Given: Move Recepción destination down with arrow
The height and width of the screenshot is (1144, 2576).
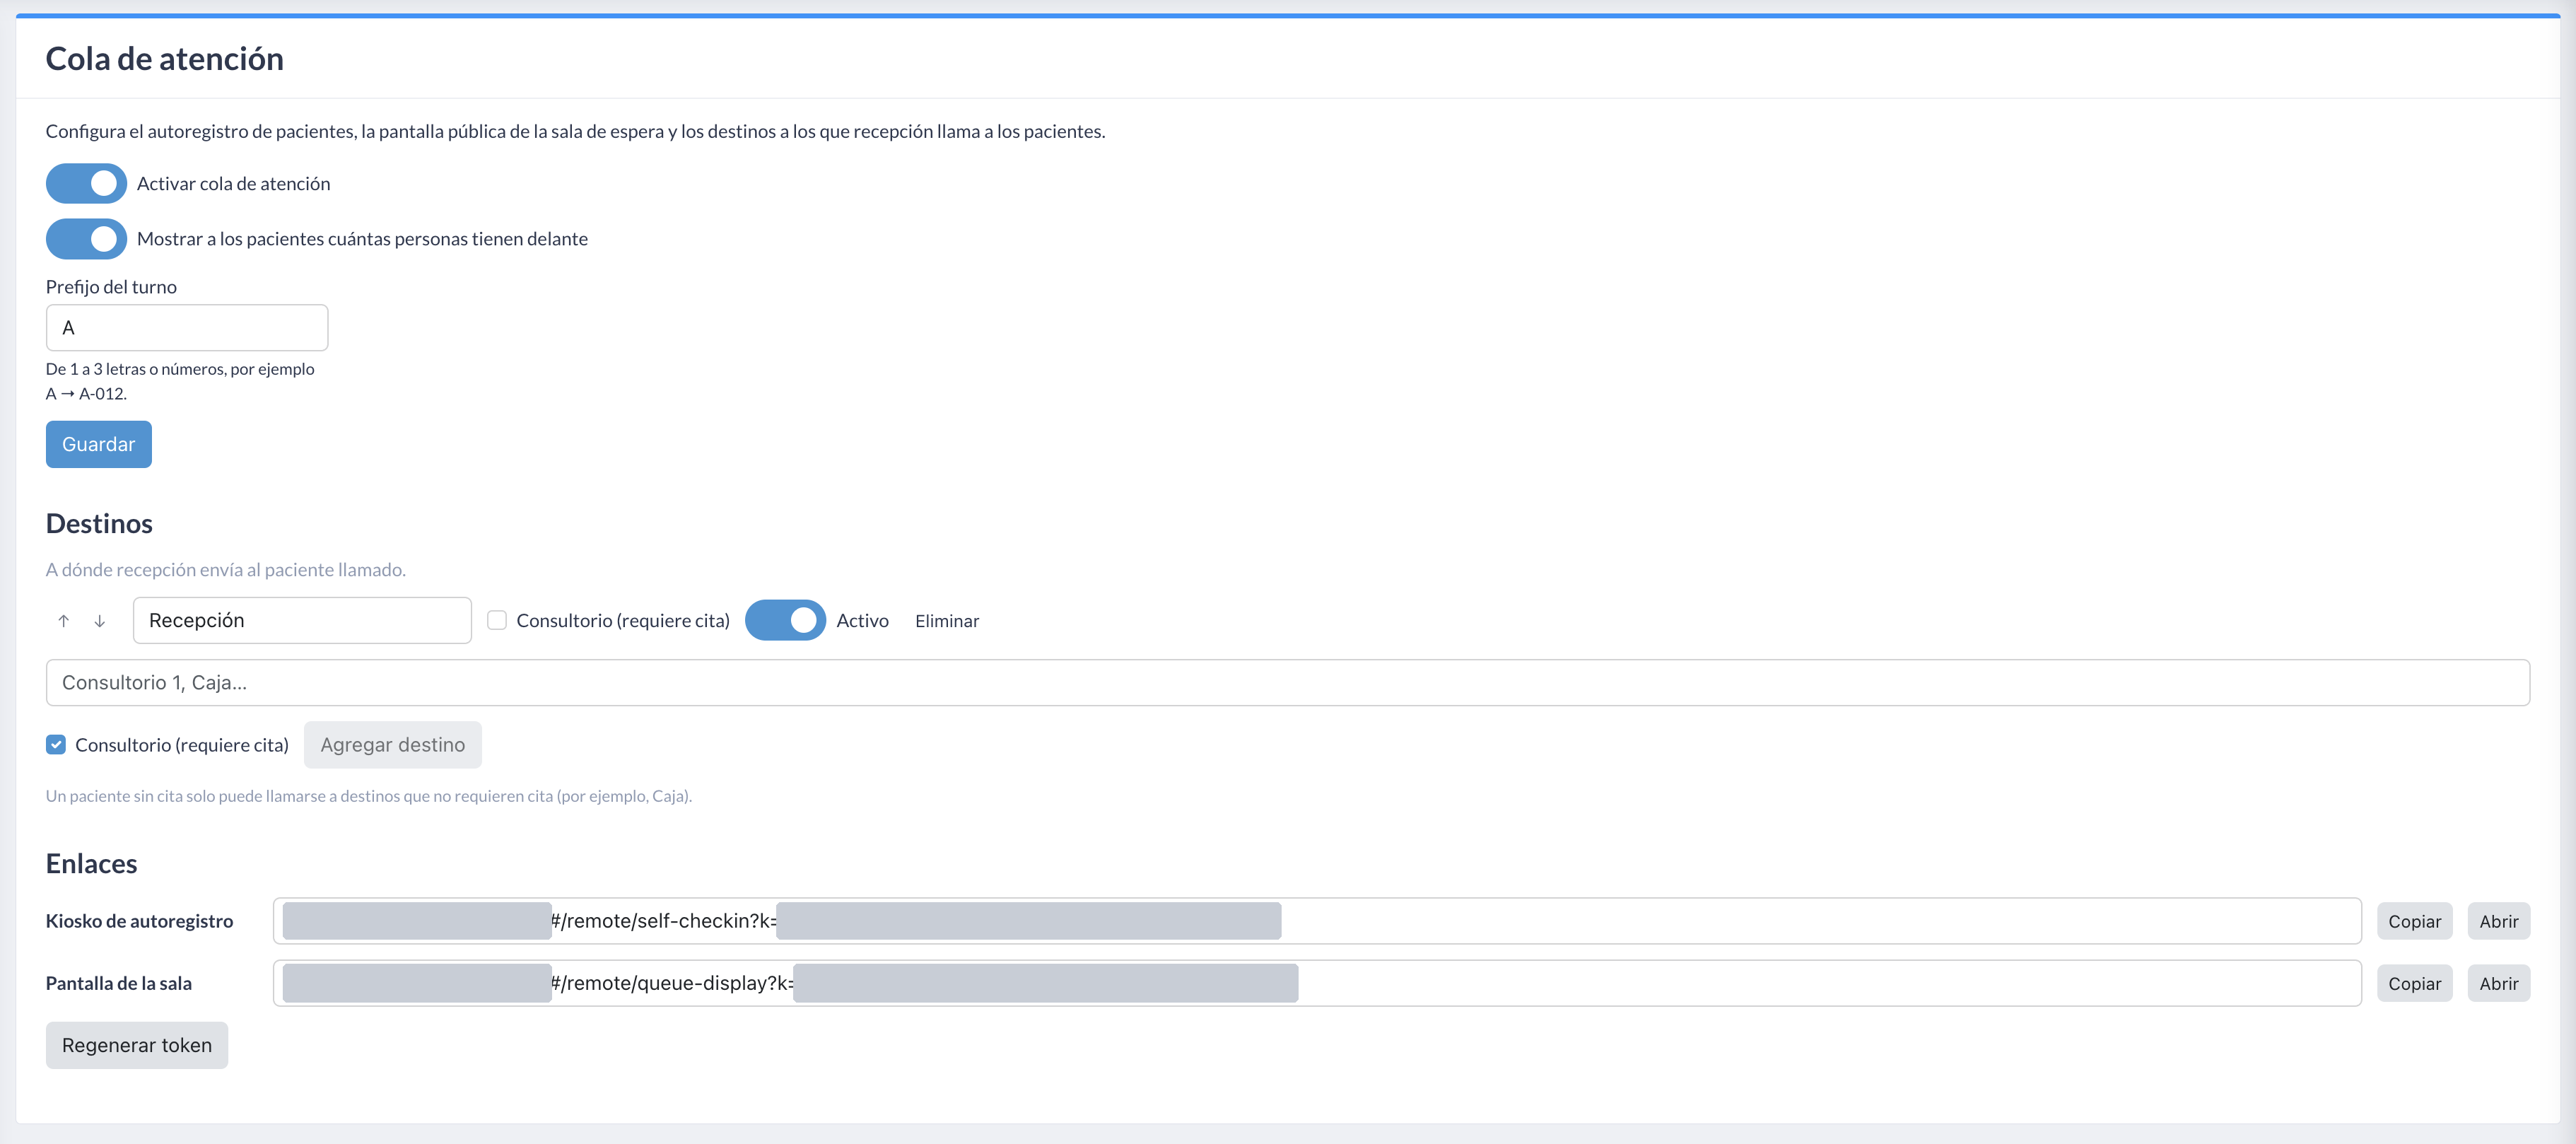Looking at the screenshot, I should [x=100, y=621].
